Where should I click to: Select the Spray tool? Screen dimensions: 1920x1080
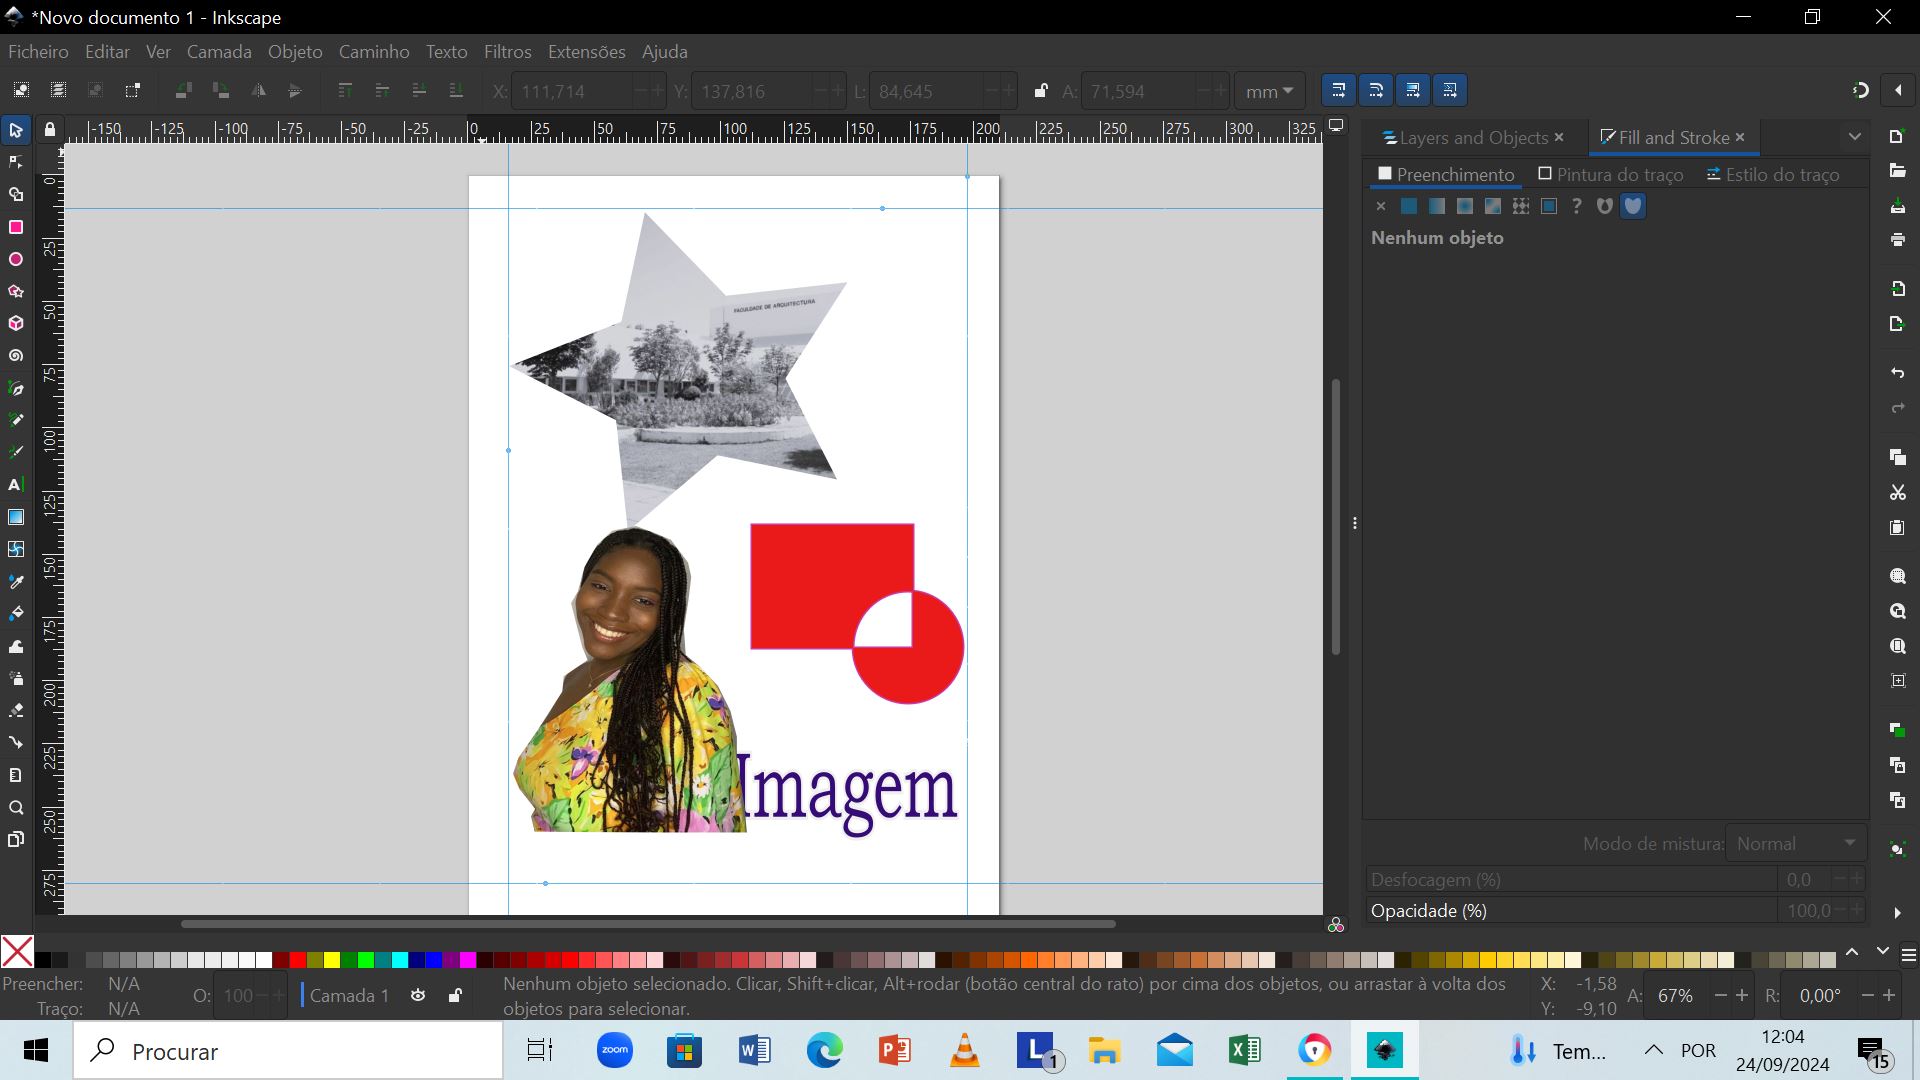tap(16, 679)
